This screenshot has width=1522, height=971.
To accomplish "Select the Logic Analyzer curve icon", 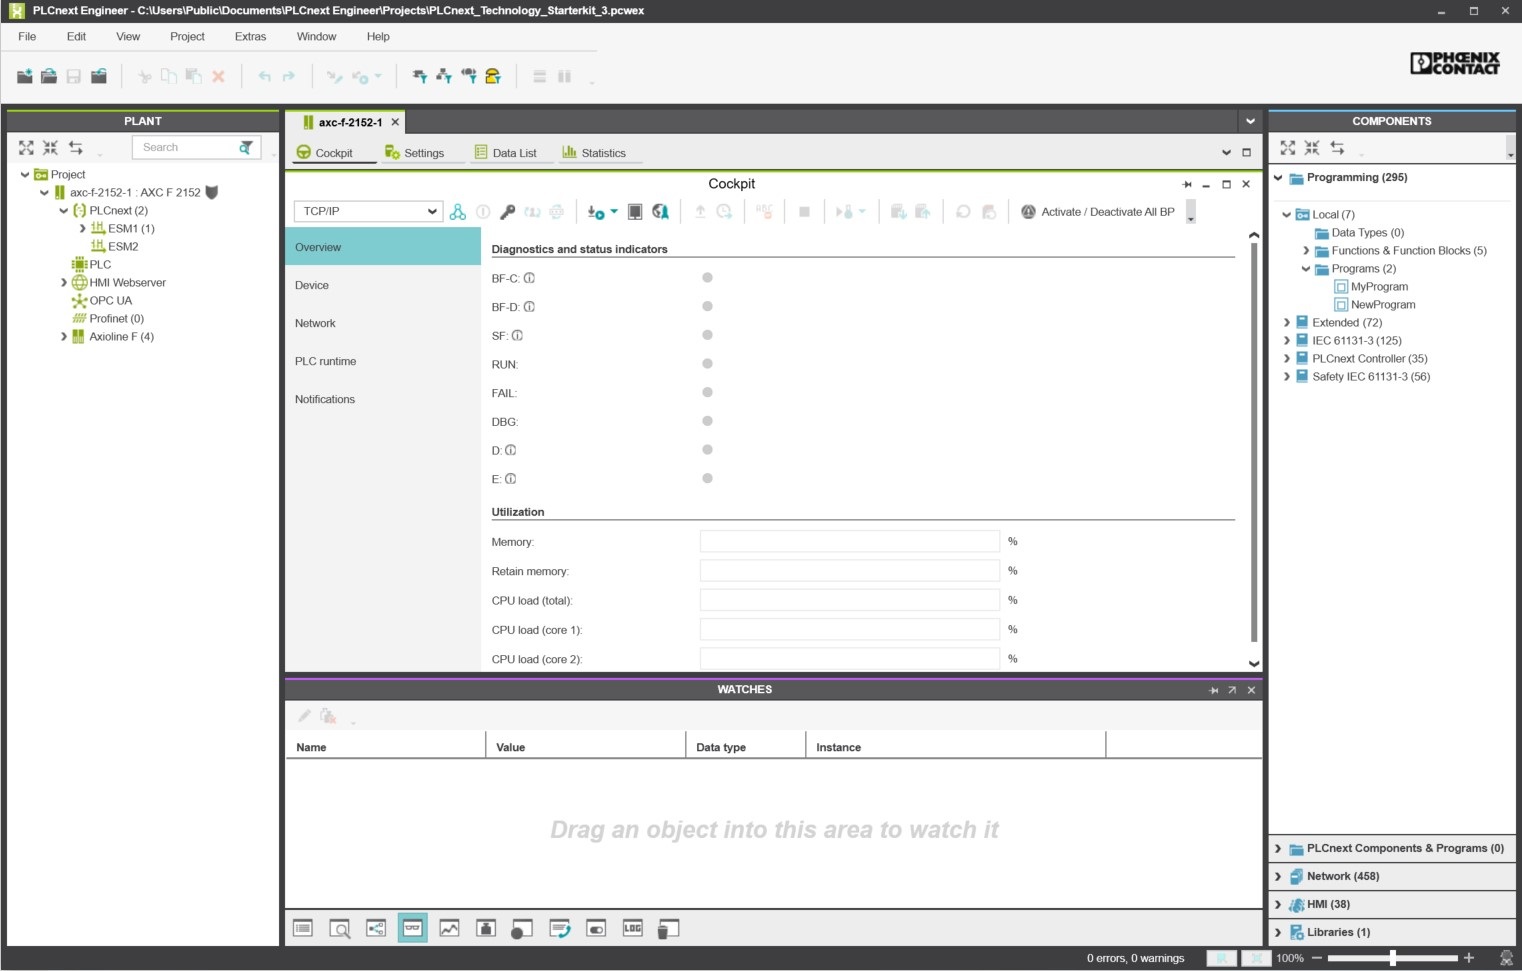I will pyautogui.click(x=449, y=928).
